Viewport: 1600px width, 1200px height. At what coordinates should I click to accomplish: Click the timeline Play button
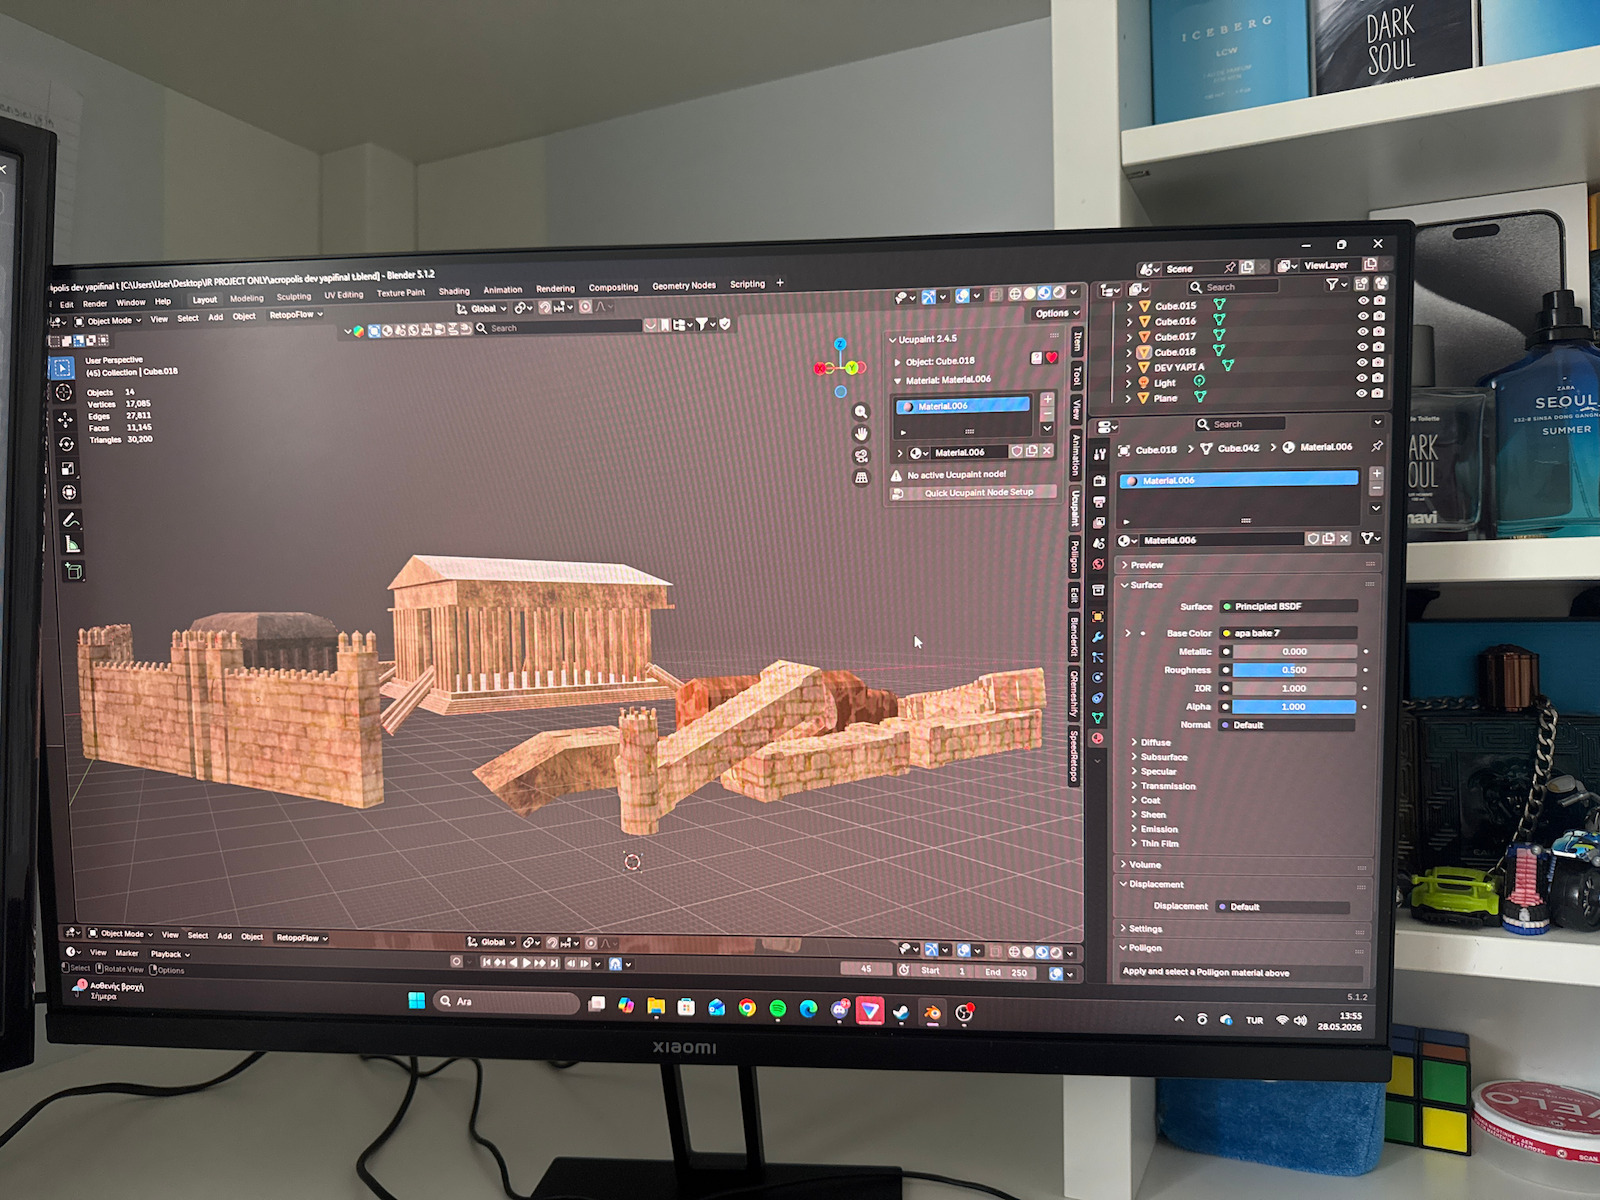(527, 963)
